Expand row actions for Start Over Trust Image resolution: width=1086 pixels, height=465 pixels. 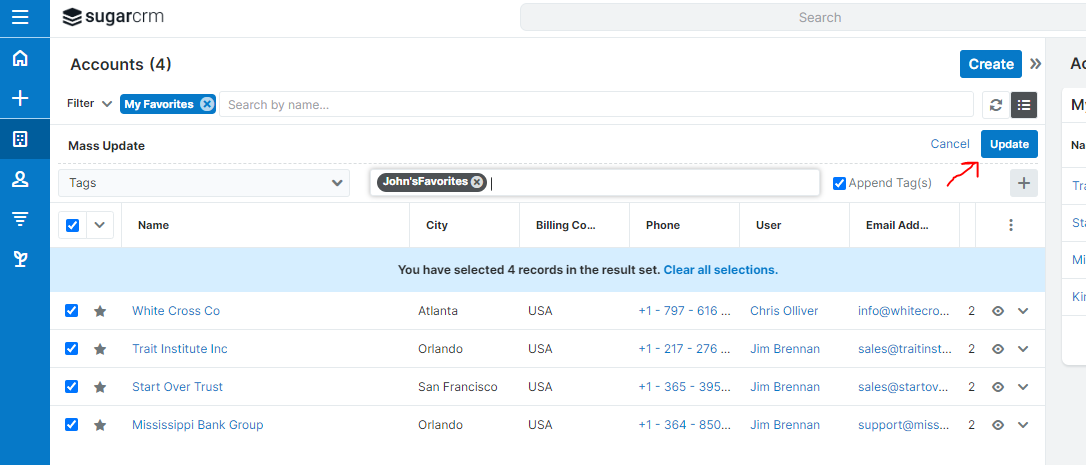[1023, 387]
